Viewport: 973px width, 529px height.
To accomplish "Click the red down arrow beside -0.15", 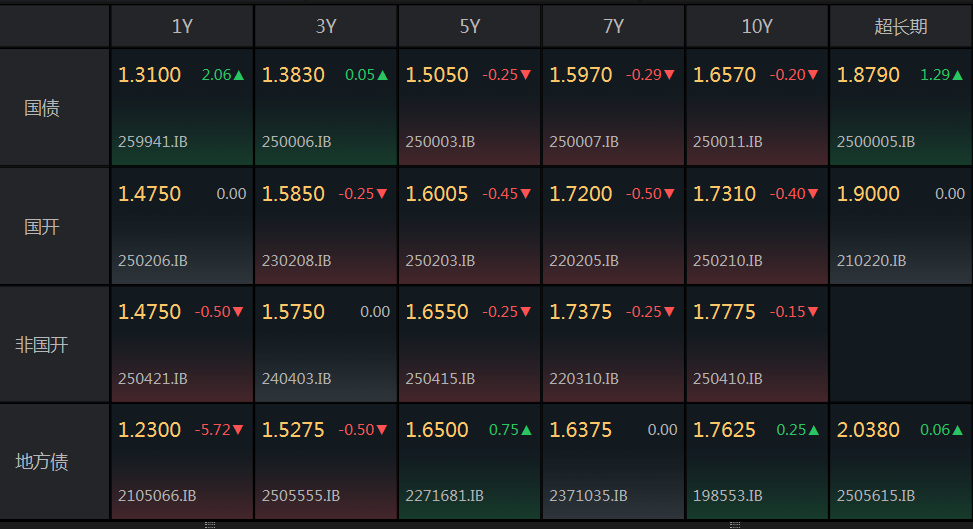I will click(813, 312).
